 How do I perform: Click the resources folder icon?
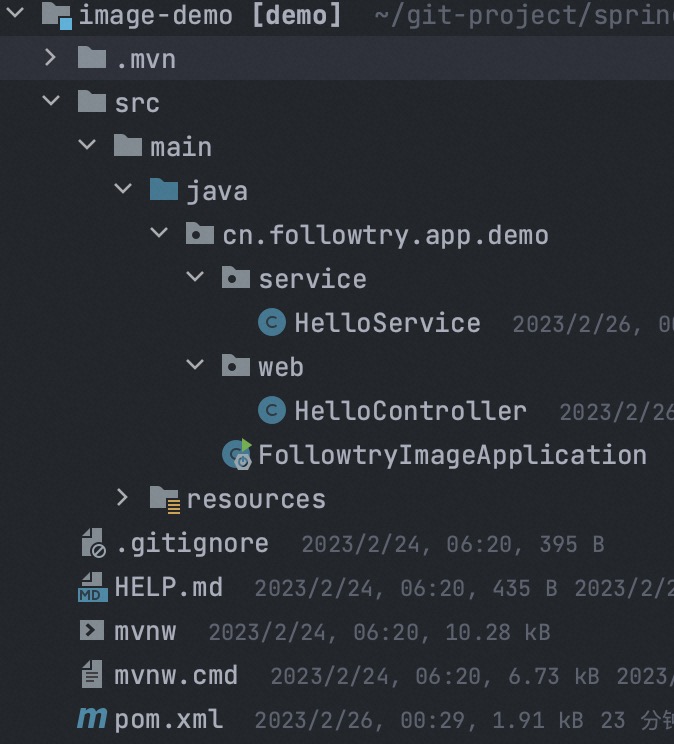pos(164,499)
